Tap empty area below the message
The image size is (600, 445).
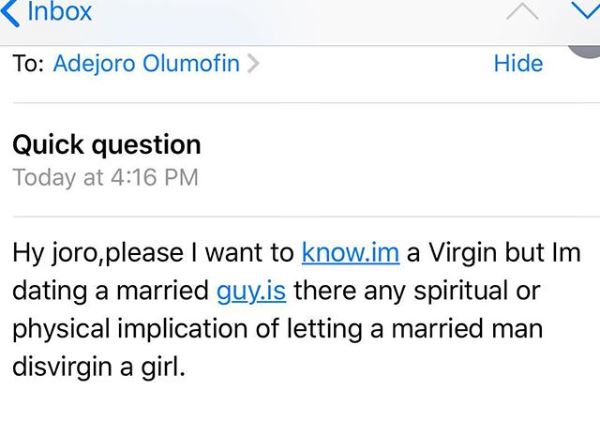click(x=300, y=415)
